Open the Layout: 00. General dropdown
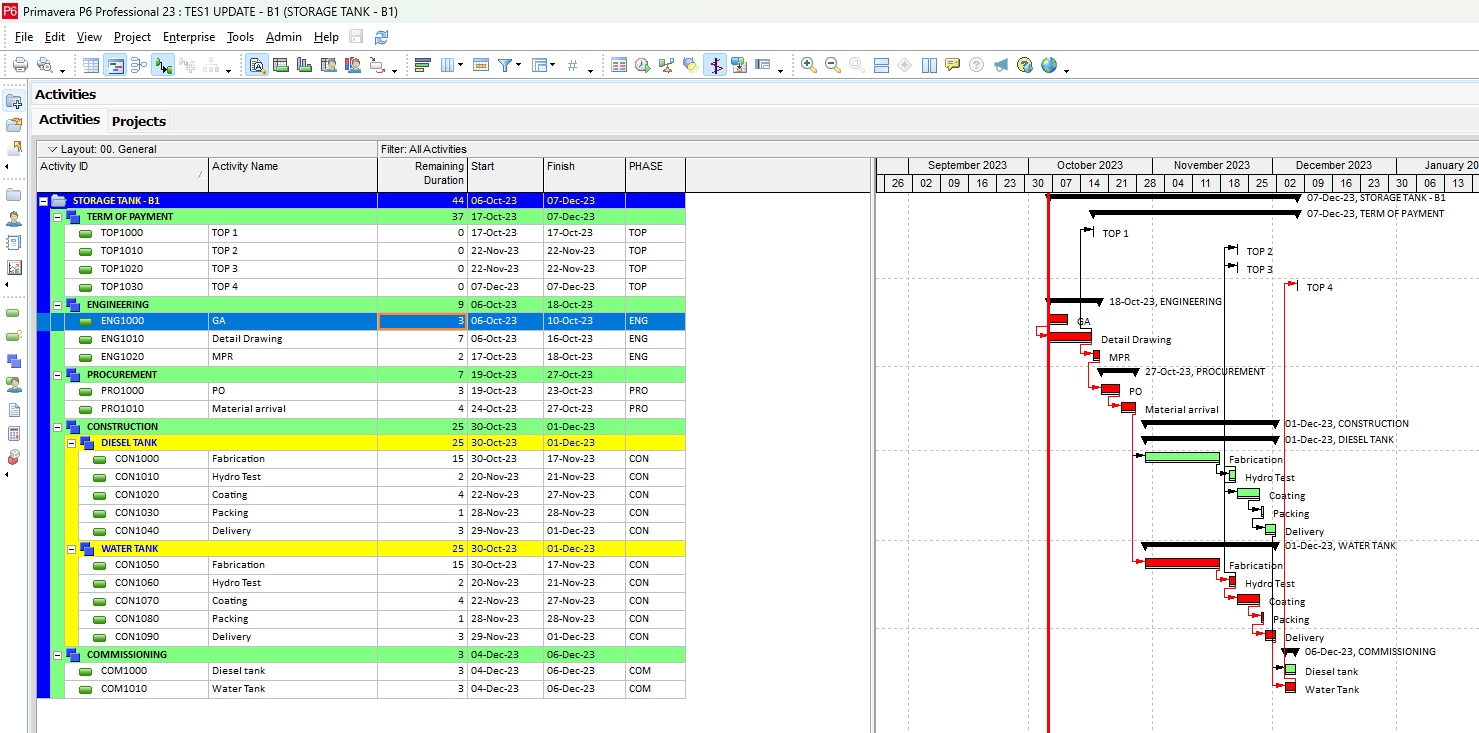The image size is (1479, 733). coord(50,149)
